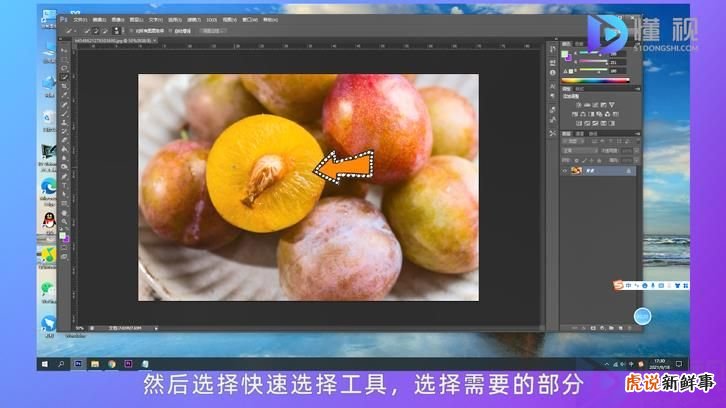Toggle lock all for the layer
The height and width of the screenshot is (408, 726).
coord(599,160)
